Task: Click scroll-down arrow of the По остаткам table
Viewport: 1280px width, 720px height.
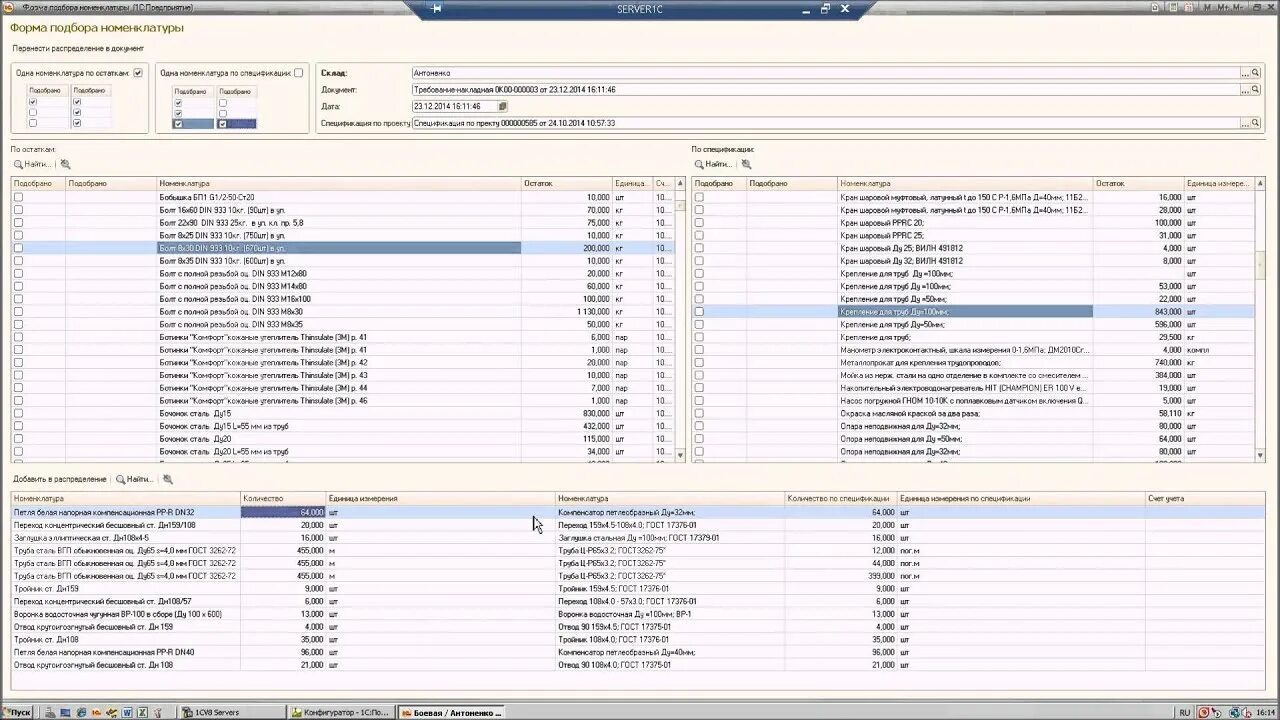Action: coord(681,455)
